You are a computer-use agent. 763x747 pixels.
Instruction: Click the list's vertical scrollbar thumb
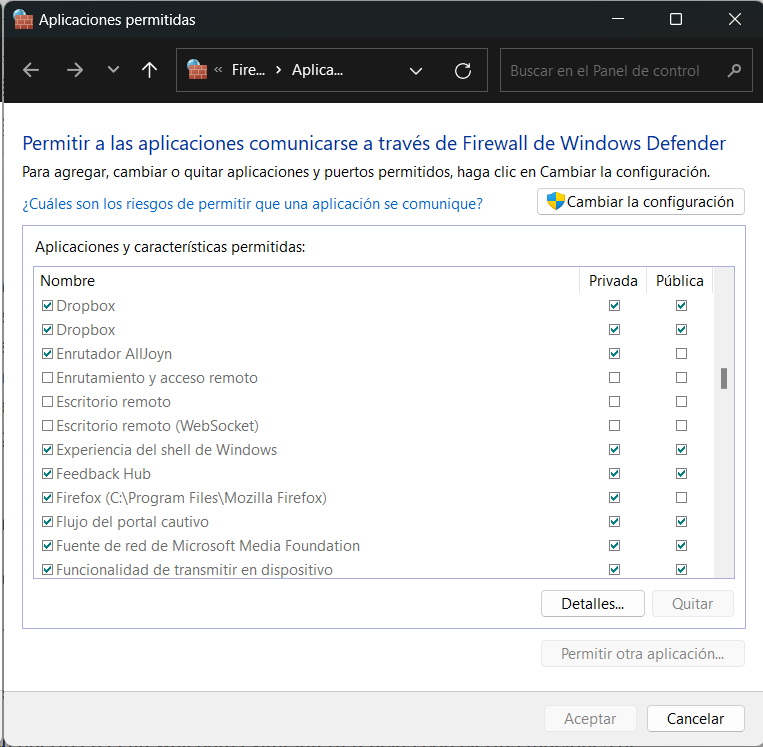point(724,378)
